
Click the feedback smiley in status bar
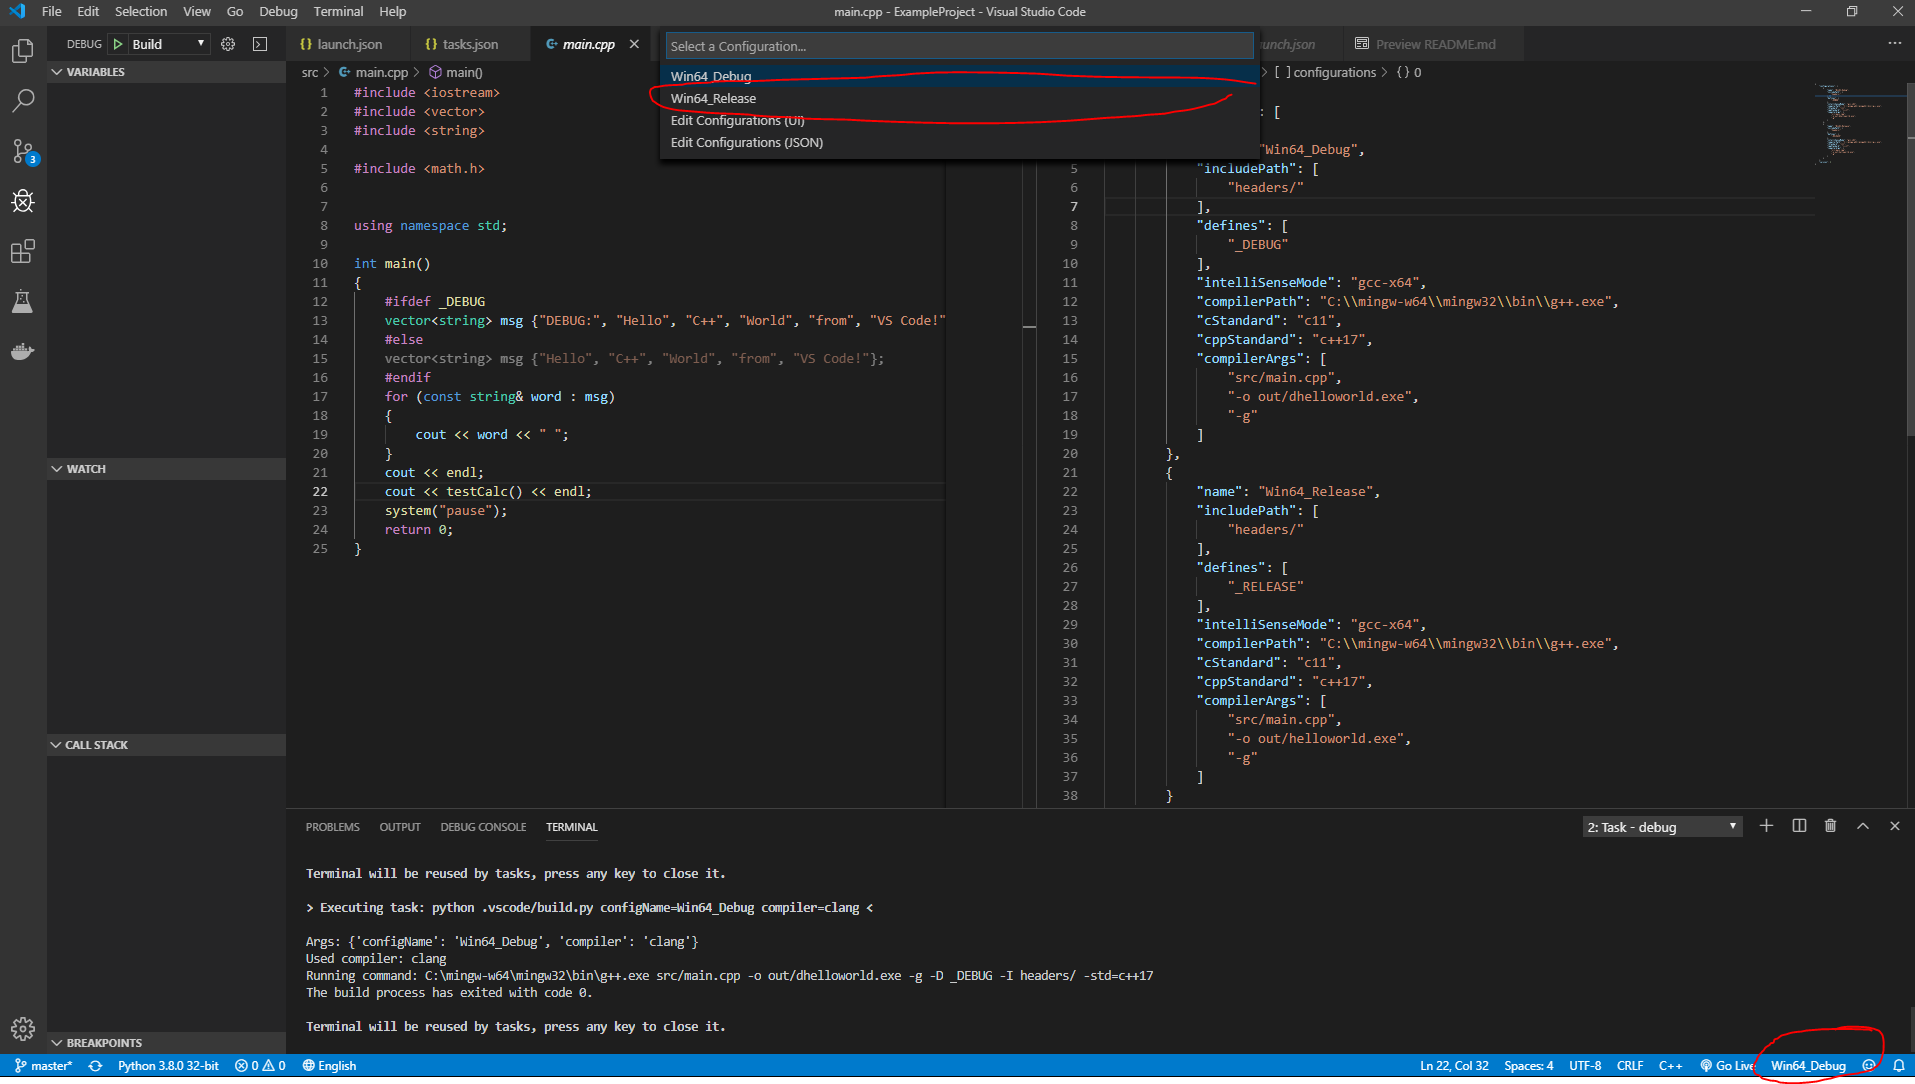click(1868, 1066)
